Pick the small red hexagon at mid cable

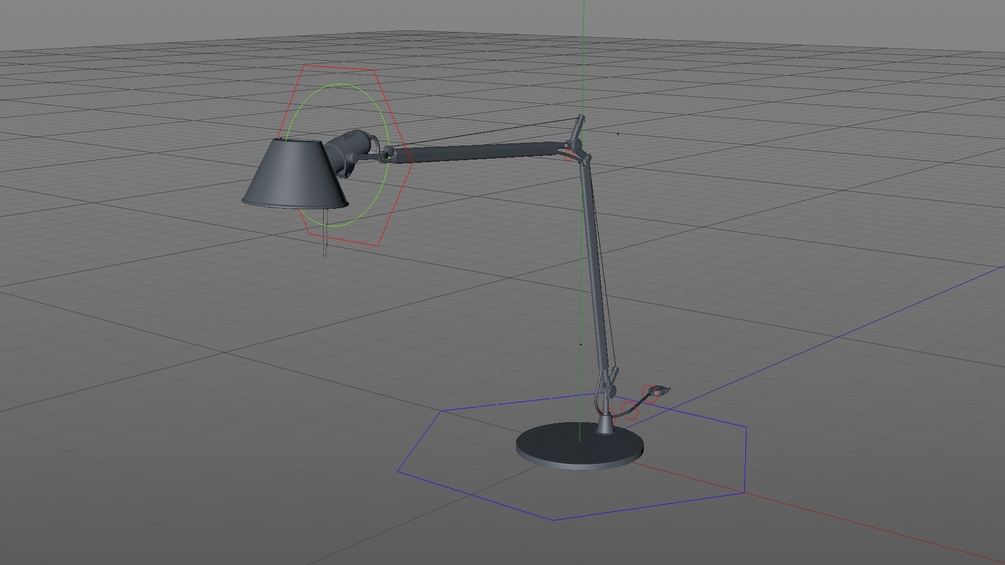[x=628, y=412]
